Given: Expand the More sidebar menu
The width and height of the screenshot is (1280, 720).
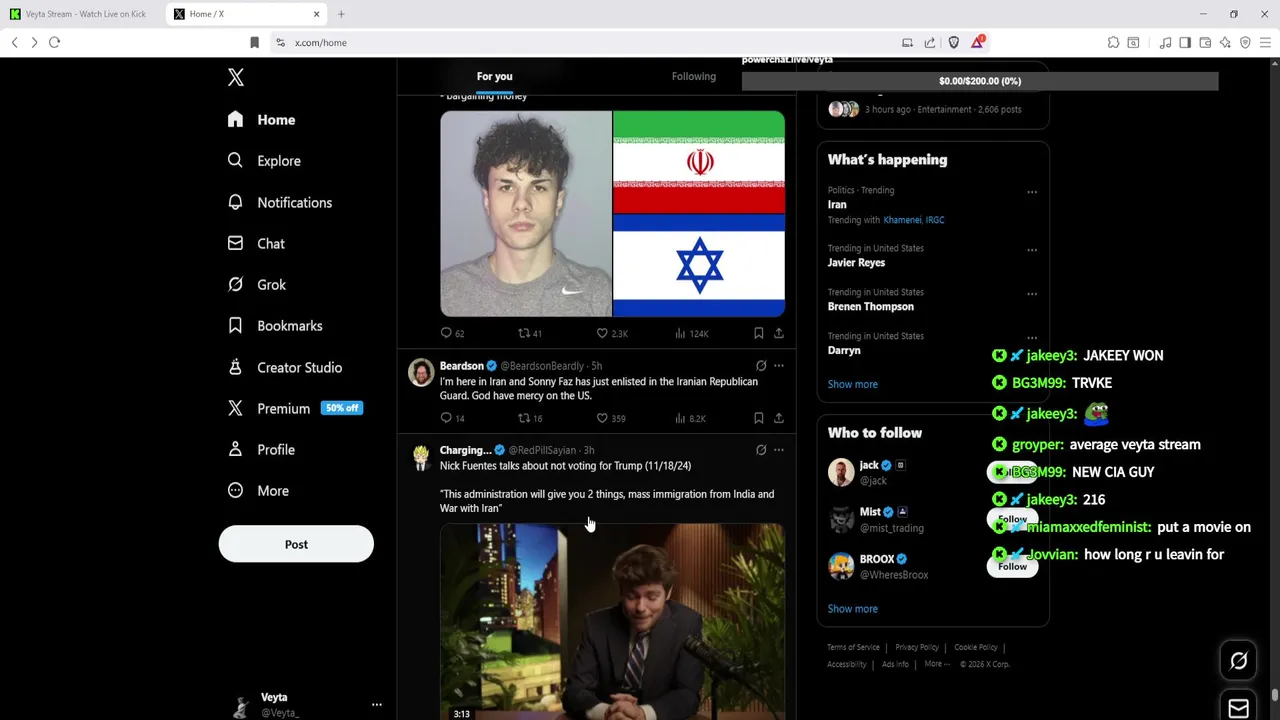Looking at the screenshot, I should [257, 490].
